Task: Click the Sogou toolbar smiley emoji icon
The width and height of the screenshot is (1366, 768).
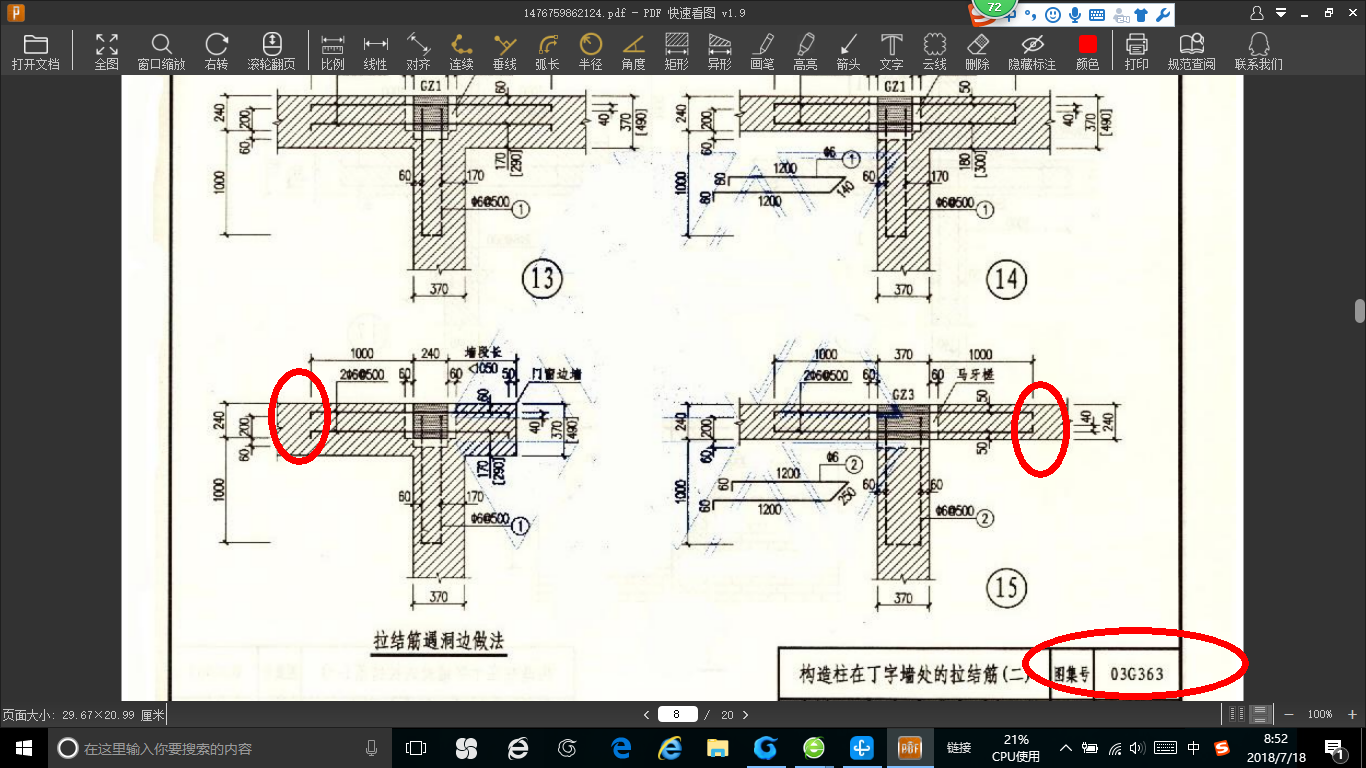Action: (x=1053, y=15)
